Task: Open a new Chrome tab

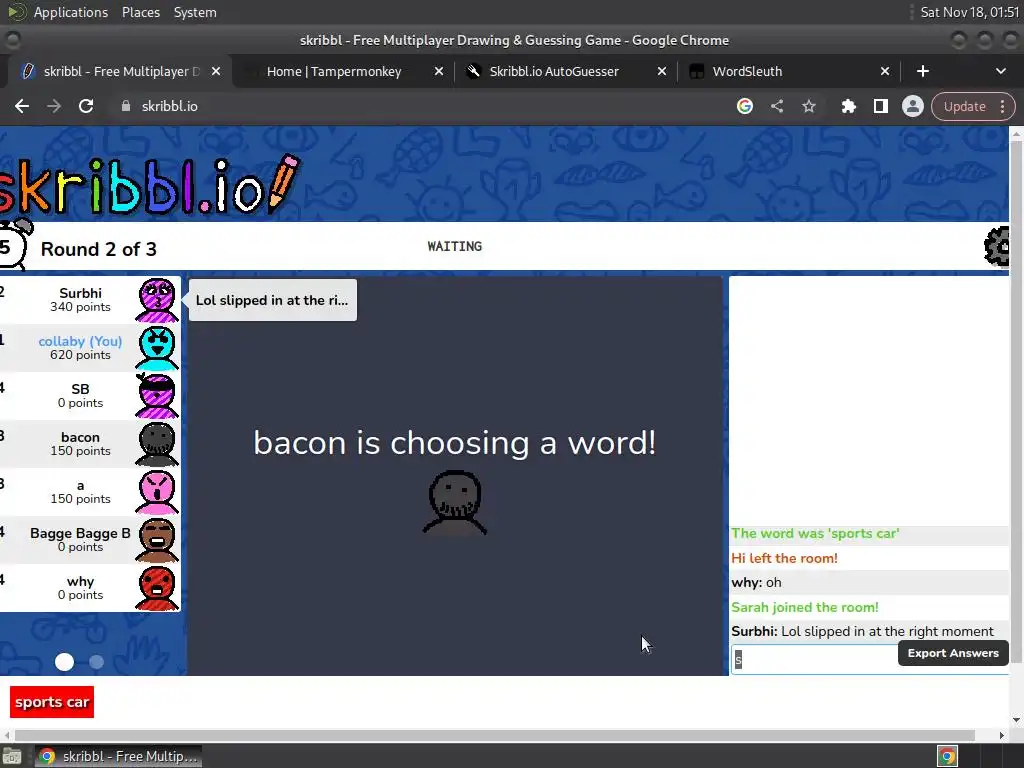Action: [923, 71]
